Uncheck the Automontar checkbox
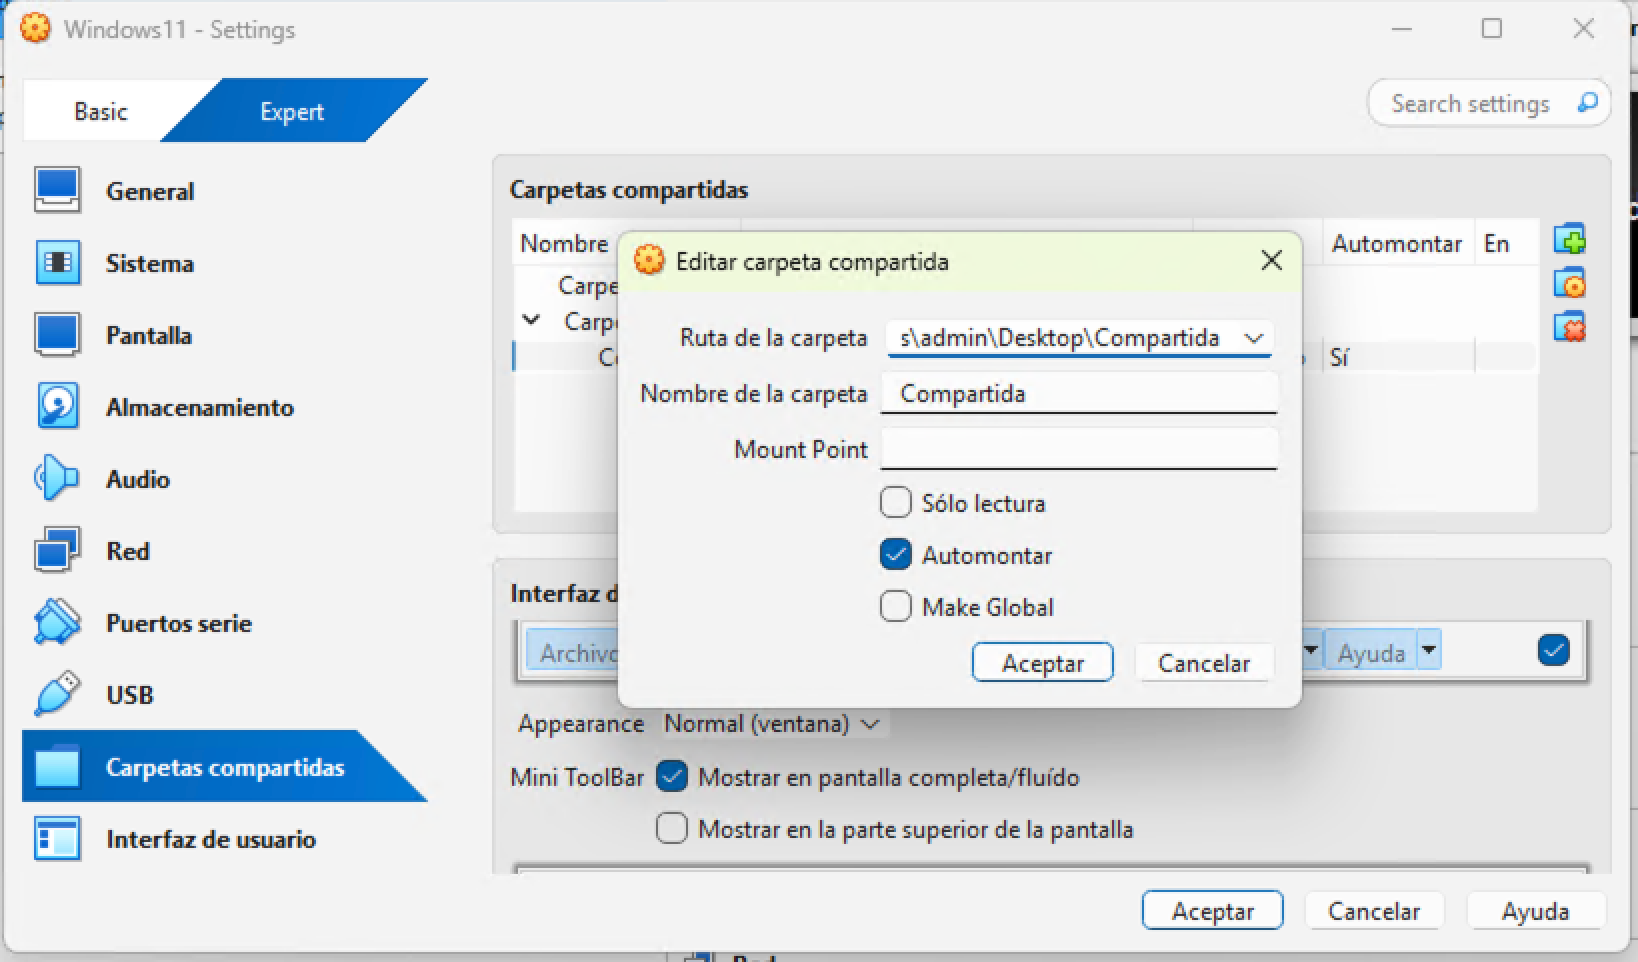The width and height of the screenshot is (1638, 962). pos(895,554)
